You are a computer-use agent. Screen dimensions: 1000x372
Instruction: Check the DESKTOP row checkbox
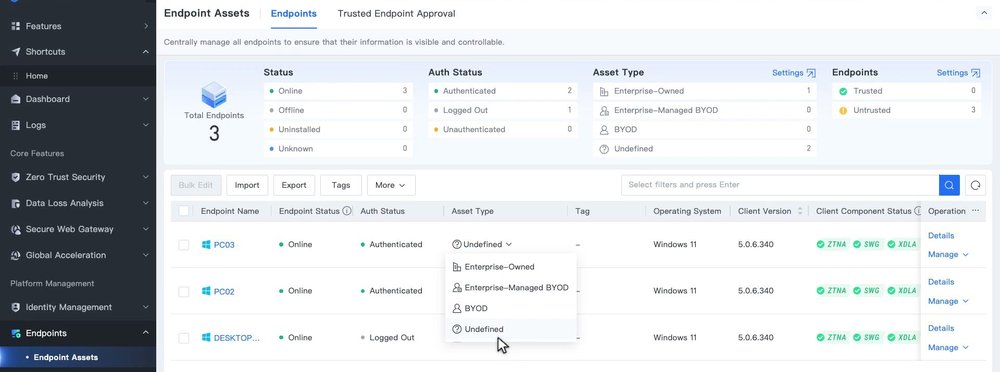[184, 338]
